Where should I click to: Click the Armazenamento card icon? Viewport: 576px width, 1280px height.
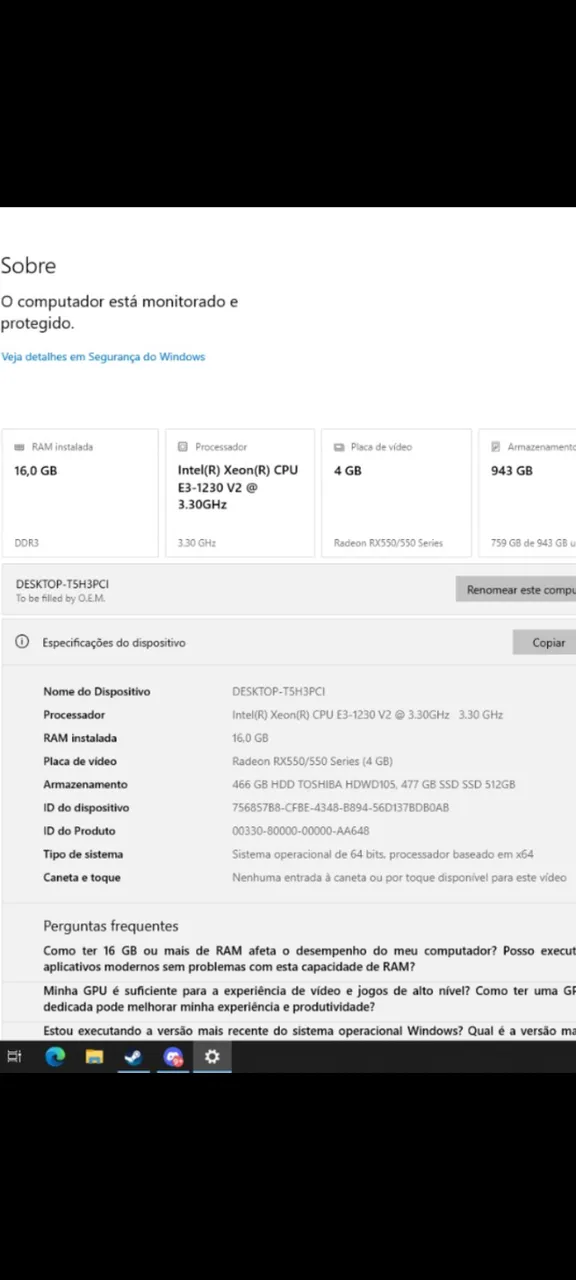point(496,447)
